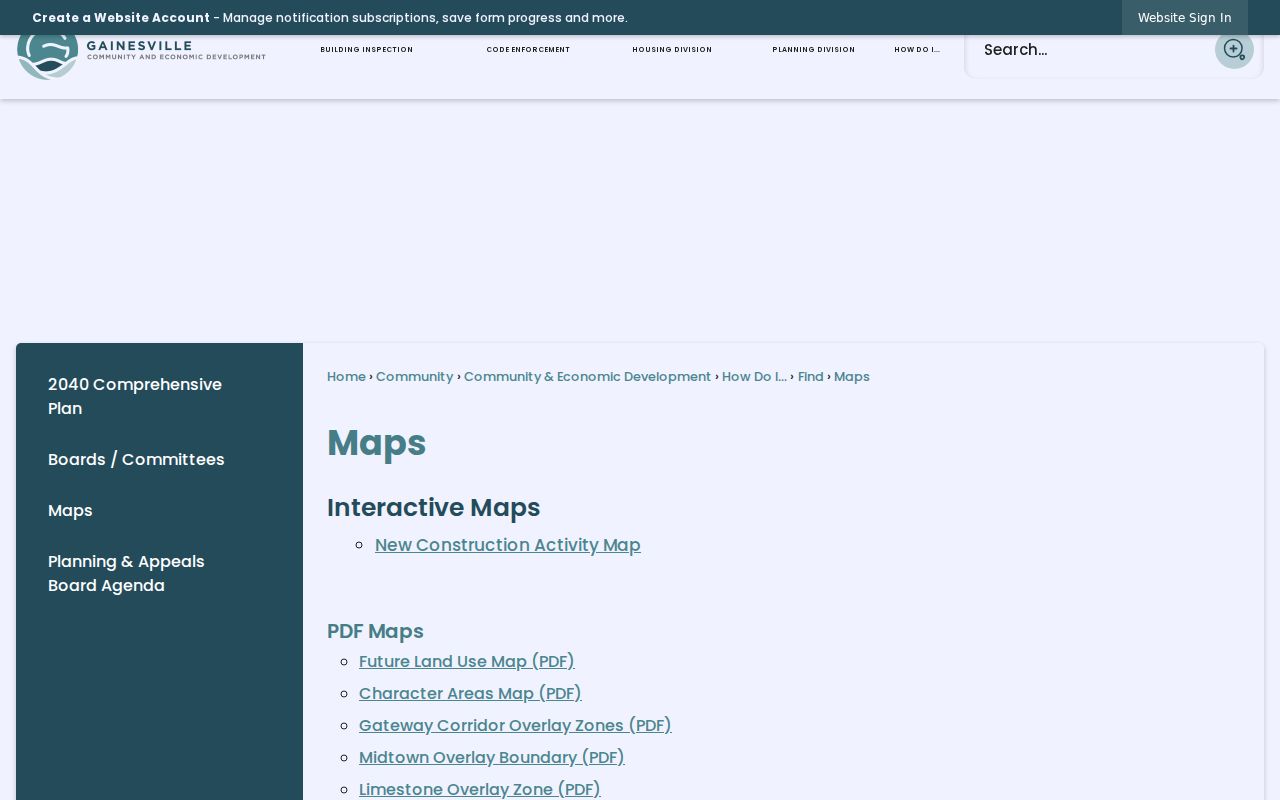Click the How Do I breadcrumb
The width and height of the screenshot is (1280, 800).
754,377
